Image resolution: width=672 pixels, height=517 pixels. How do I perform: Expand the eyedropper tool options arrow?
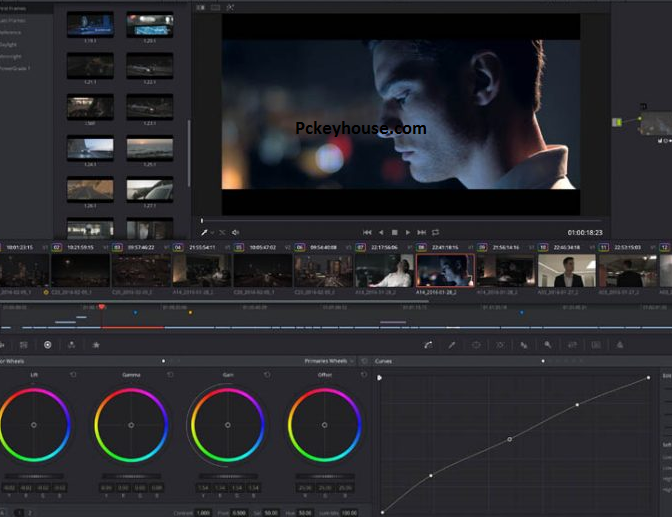[x=212, y=233]
